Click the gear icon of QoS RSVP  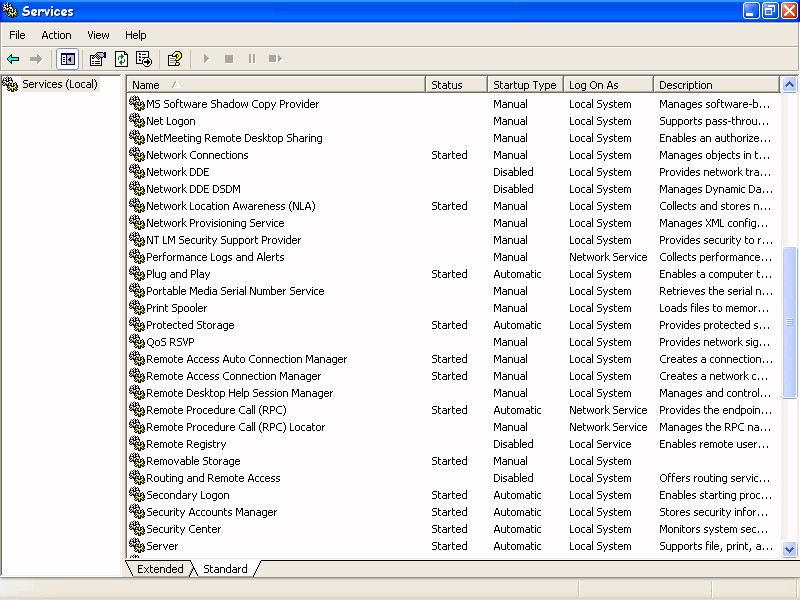137,341
